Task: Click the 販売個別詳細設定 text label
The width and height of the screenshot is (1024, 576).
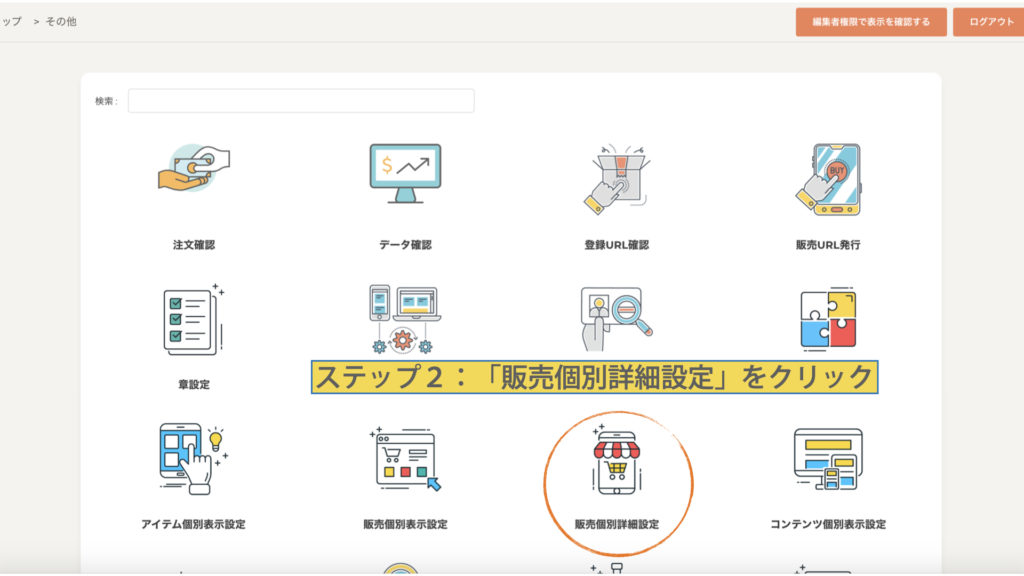Action: coord(617,524)
